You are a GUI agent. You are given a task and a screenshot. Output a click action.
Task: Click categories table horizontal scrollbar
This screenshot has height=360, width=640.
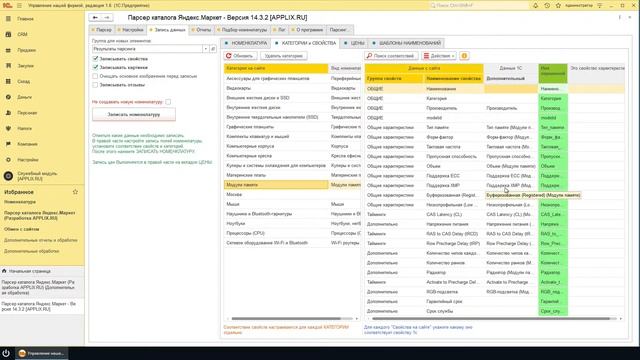click(286, 318)
